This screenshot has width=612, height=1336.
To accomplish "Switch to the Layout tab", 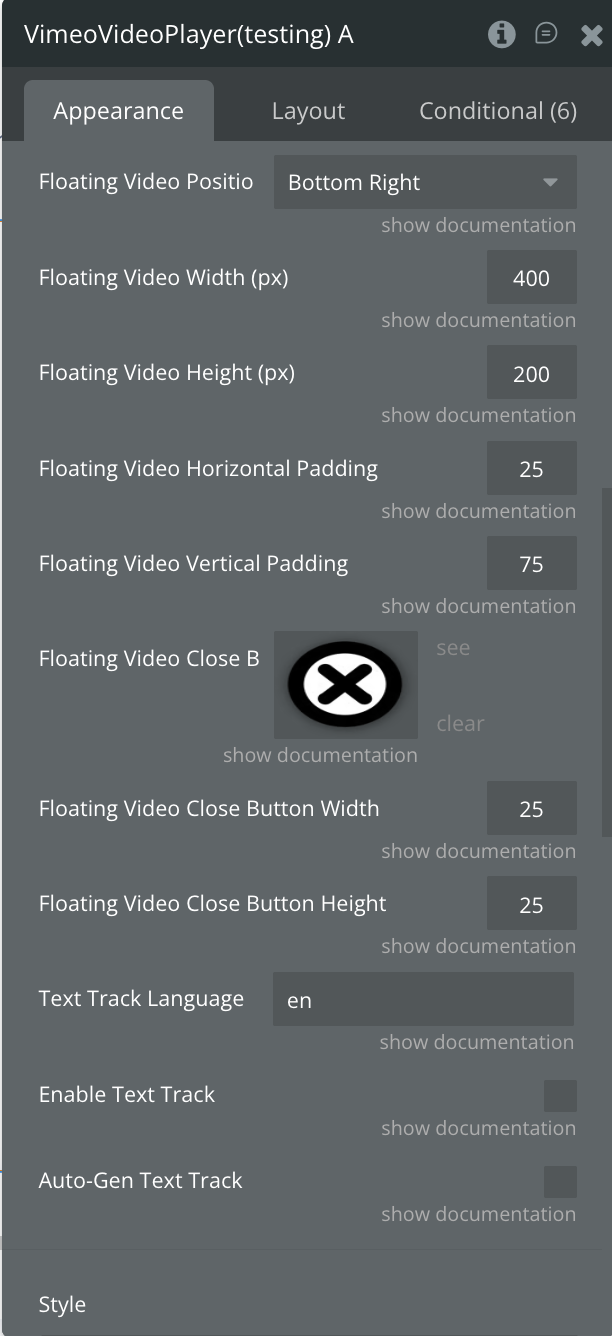I will pos(308,111).
